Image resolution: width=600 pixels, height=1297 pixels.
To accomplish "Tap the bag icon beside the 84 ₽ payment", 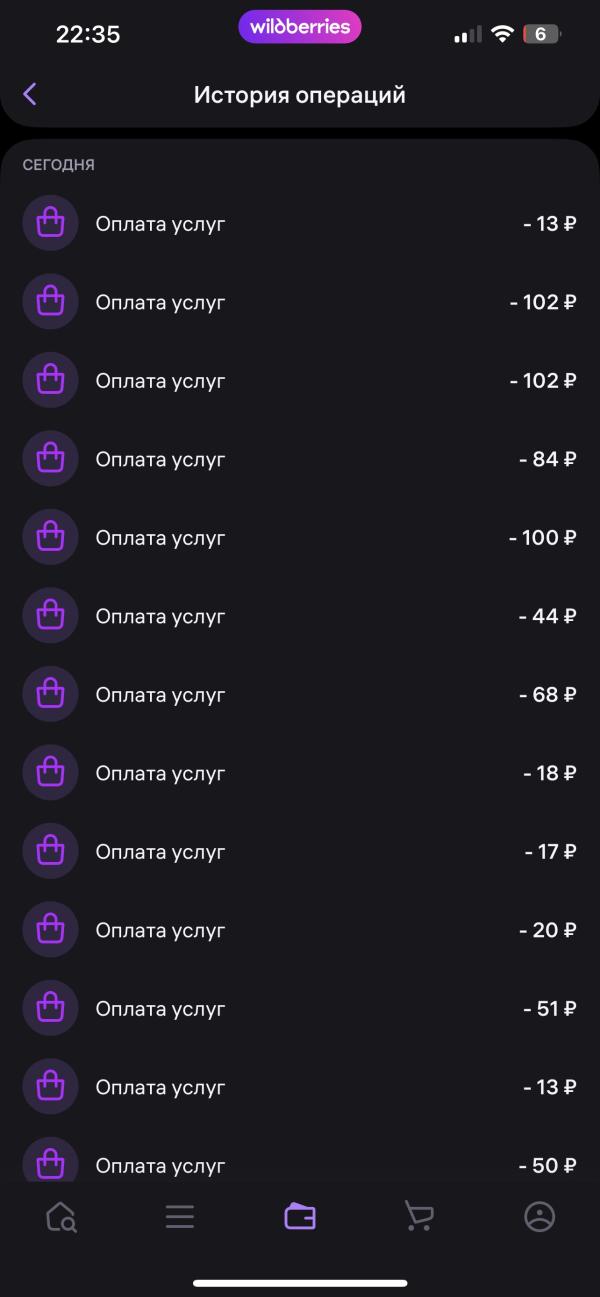I will 50,459.
